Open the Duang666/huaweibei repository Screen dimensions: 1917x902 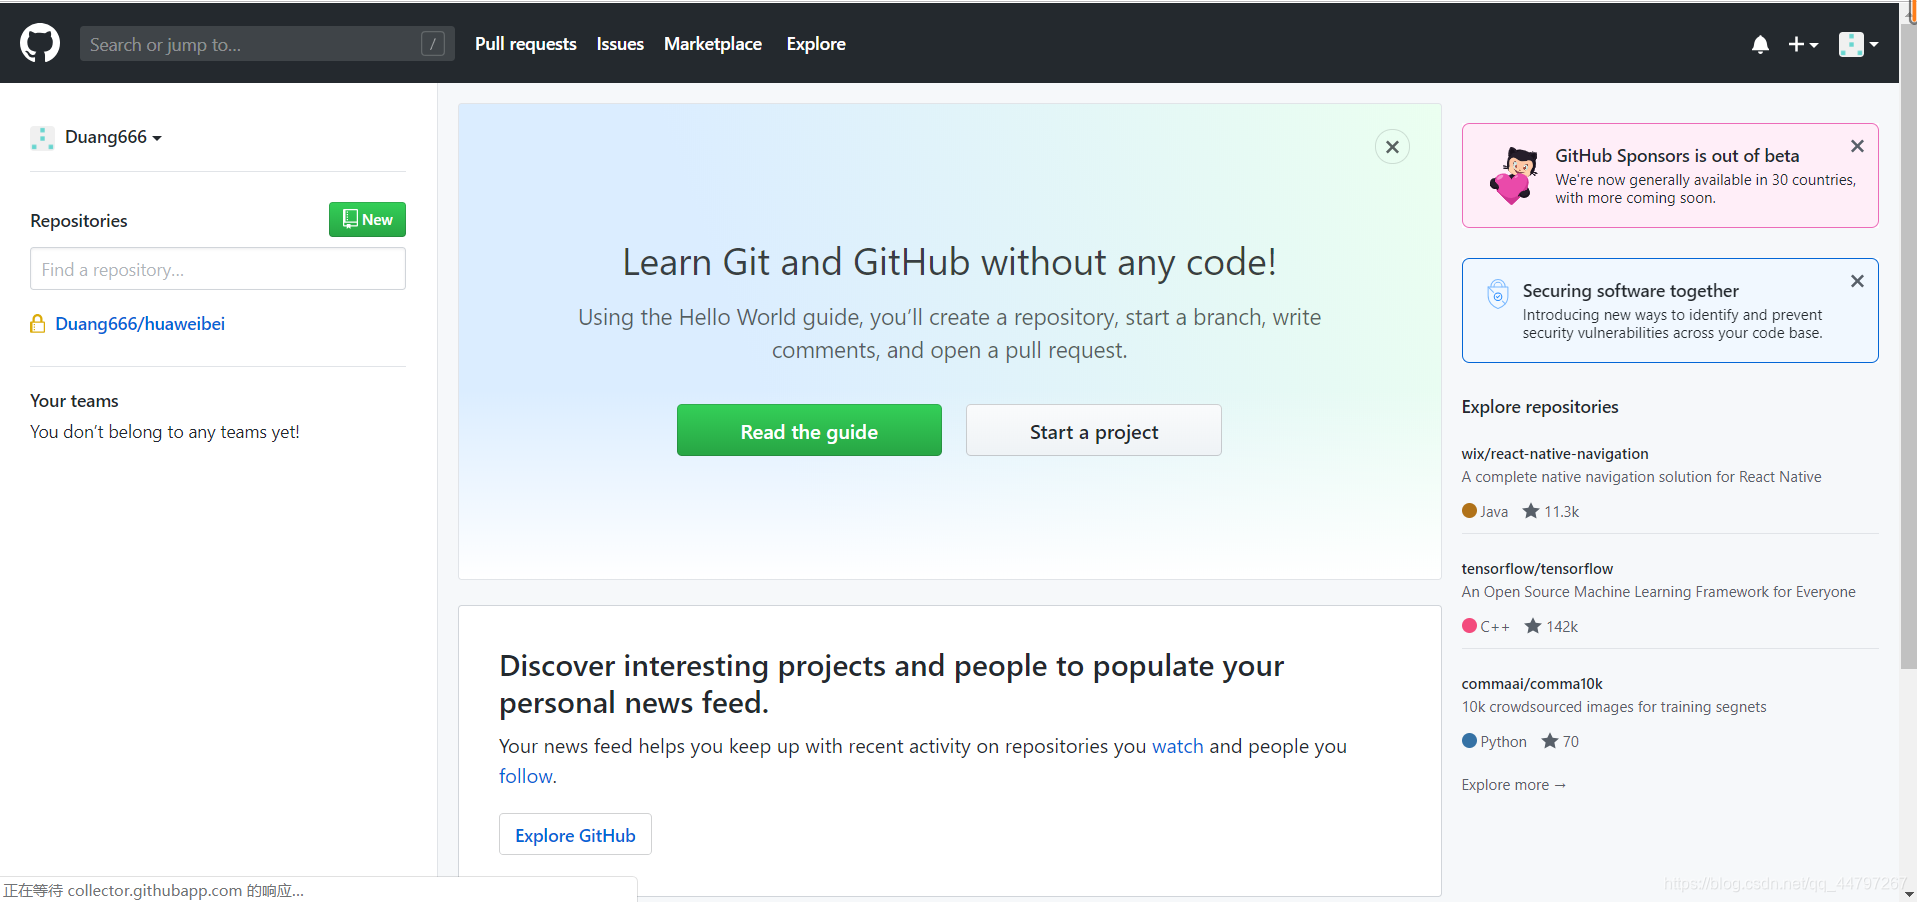140,323
